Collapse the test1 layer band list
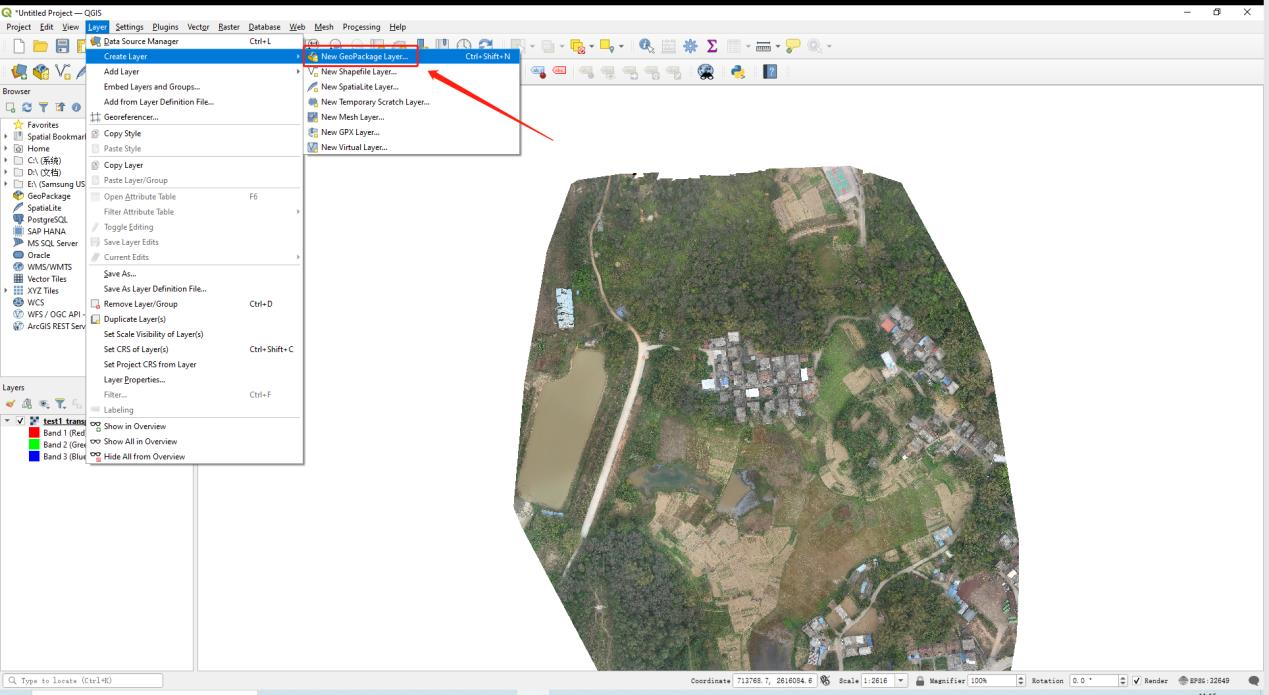The image size is (1269, 695). pyautogui.click(x=8, y=421)
